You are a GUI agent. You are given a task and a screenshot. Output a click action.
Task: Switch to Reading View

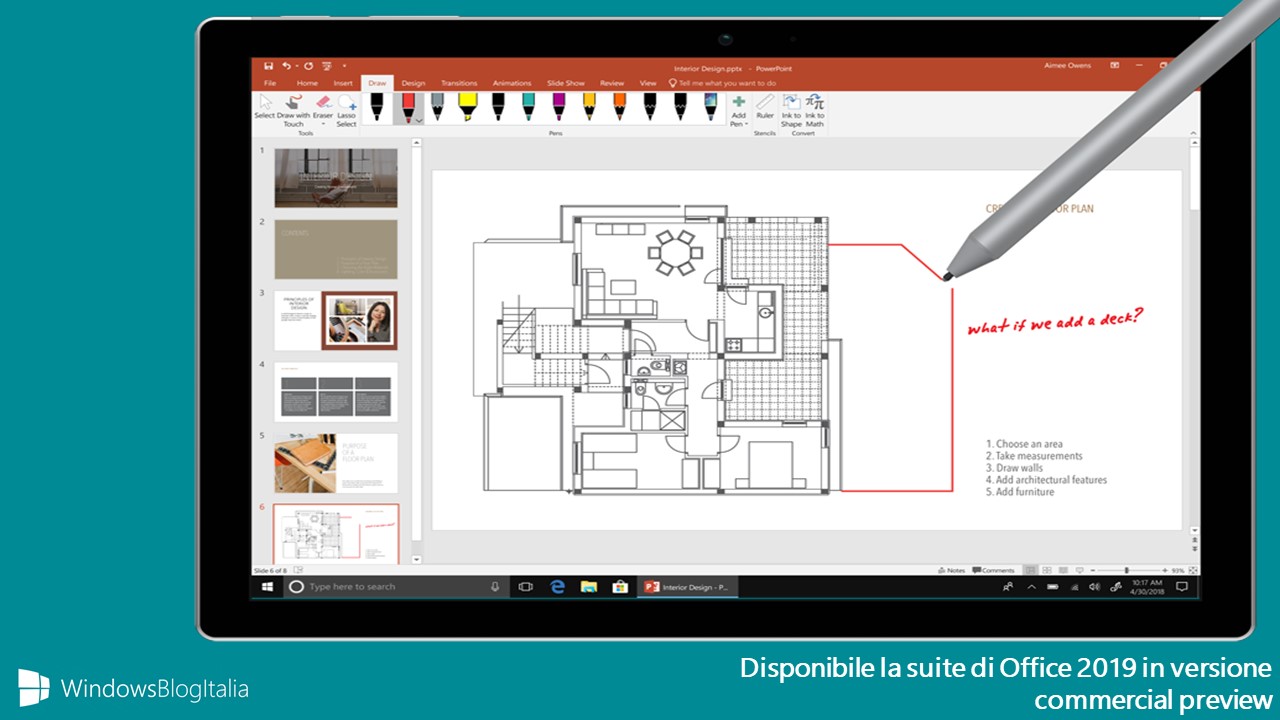click(1063, 570)
